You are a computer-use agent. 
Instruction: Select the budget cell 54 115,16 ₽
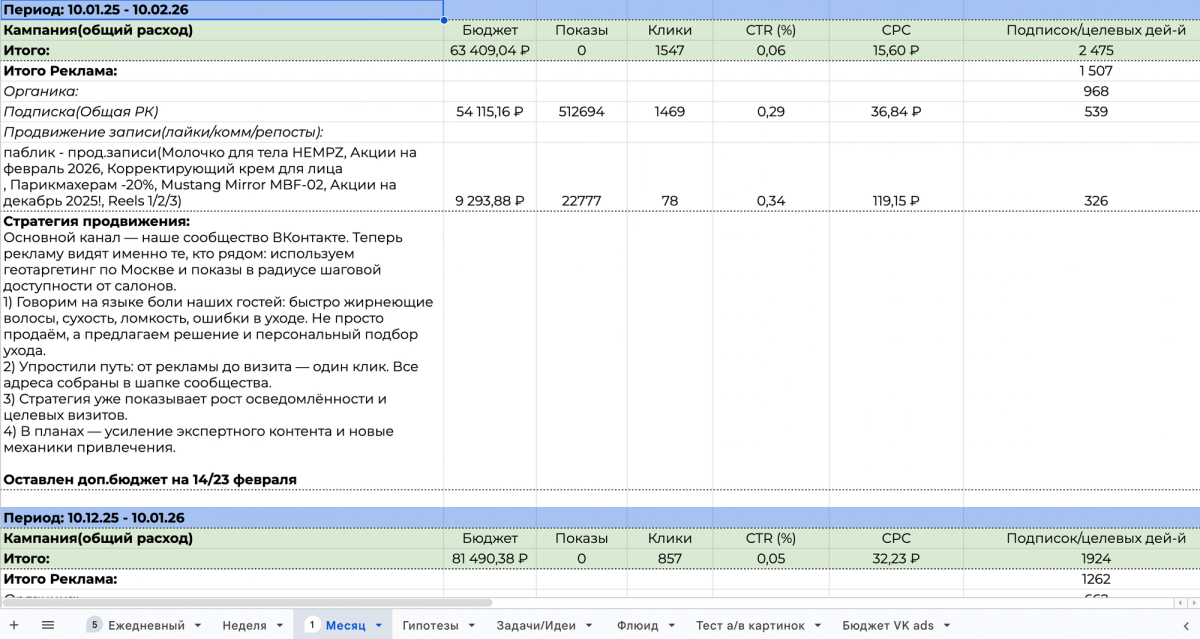click(490, 112)
